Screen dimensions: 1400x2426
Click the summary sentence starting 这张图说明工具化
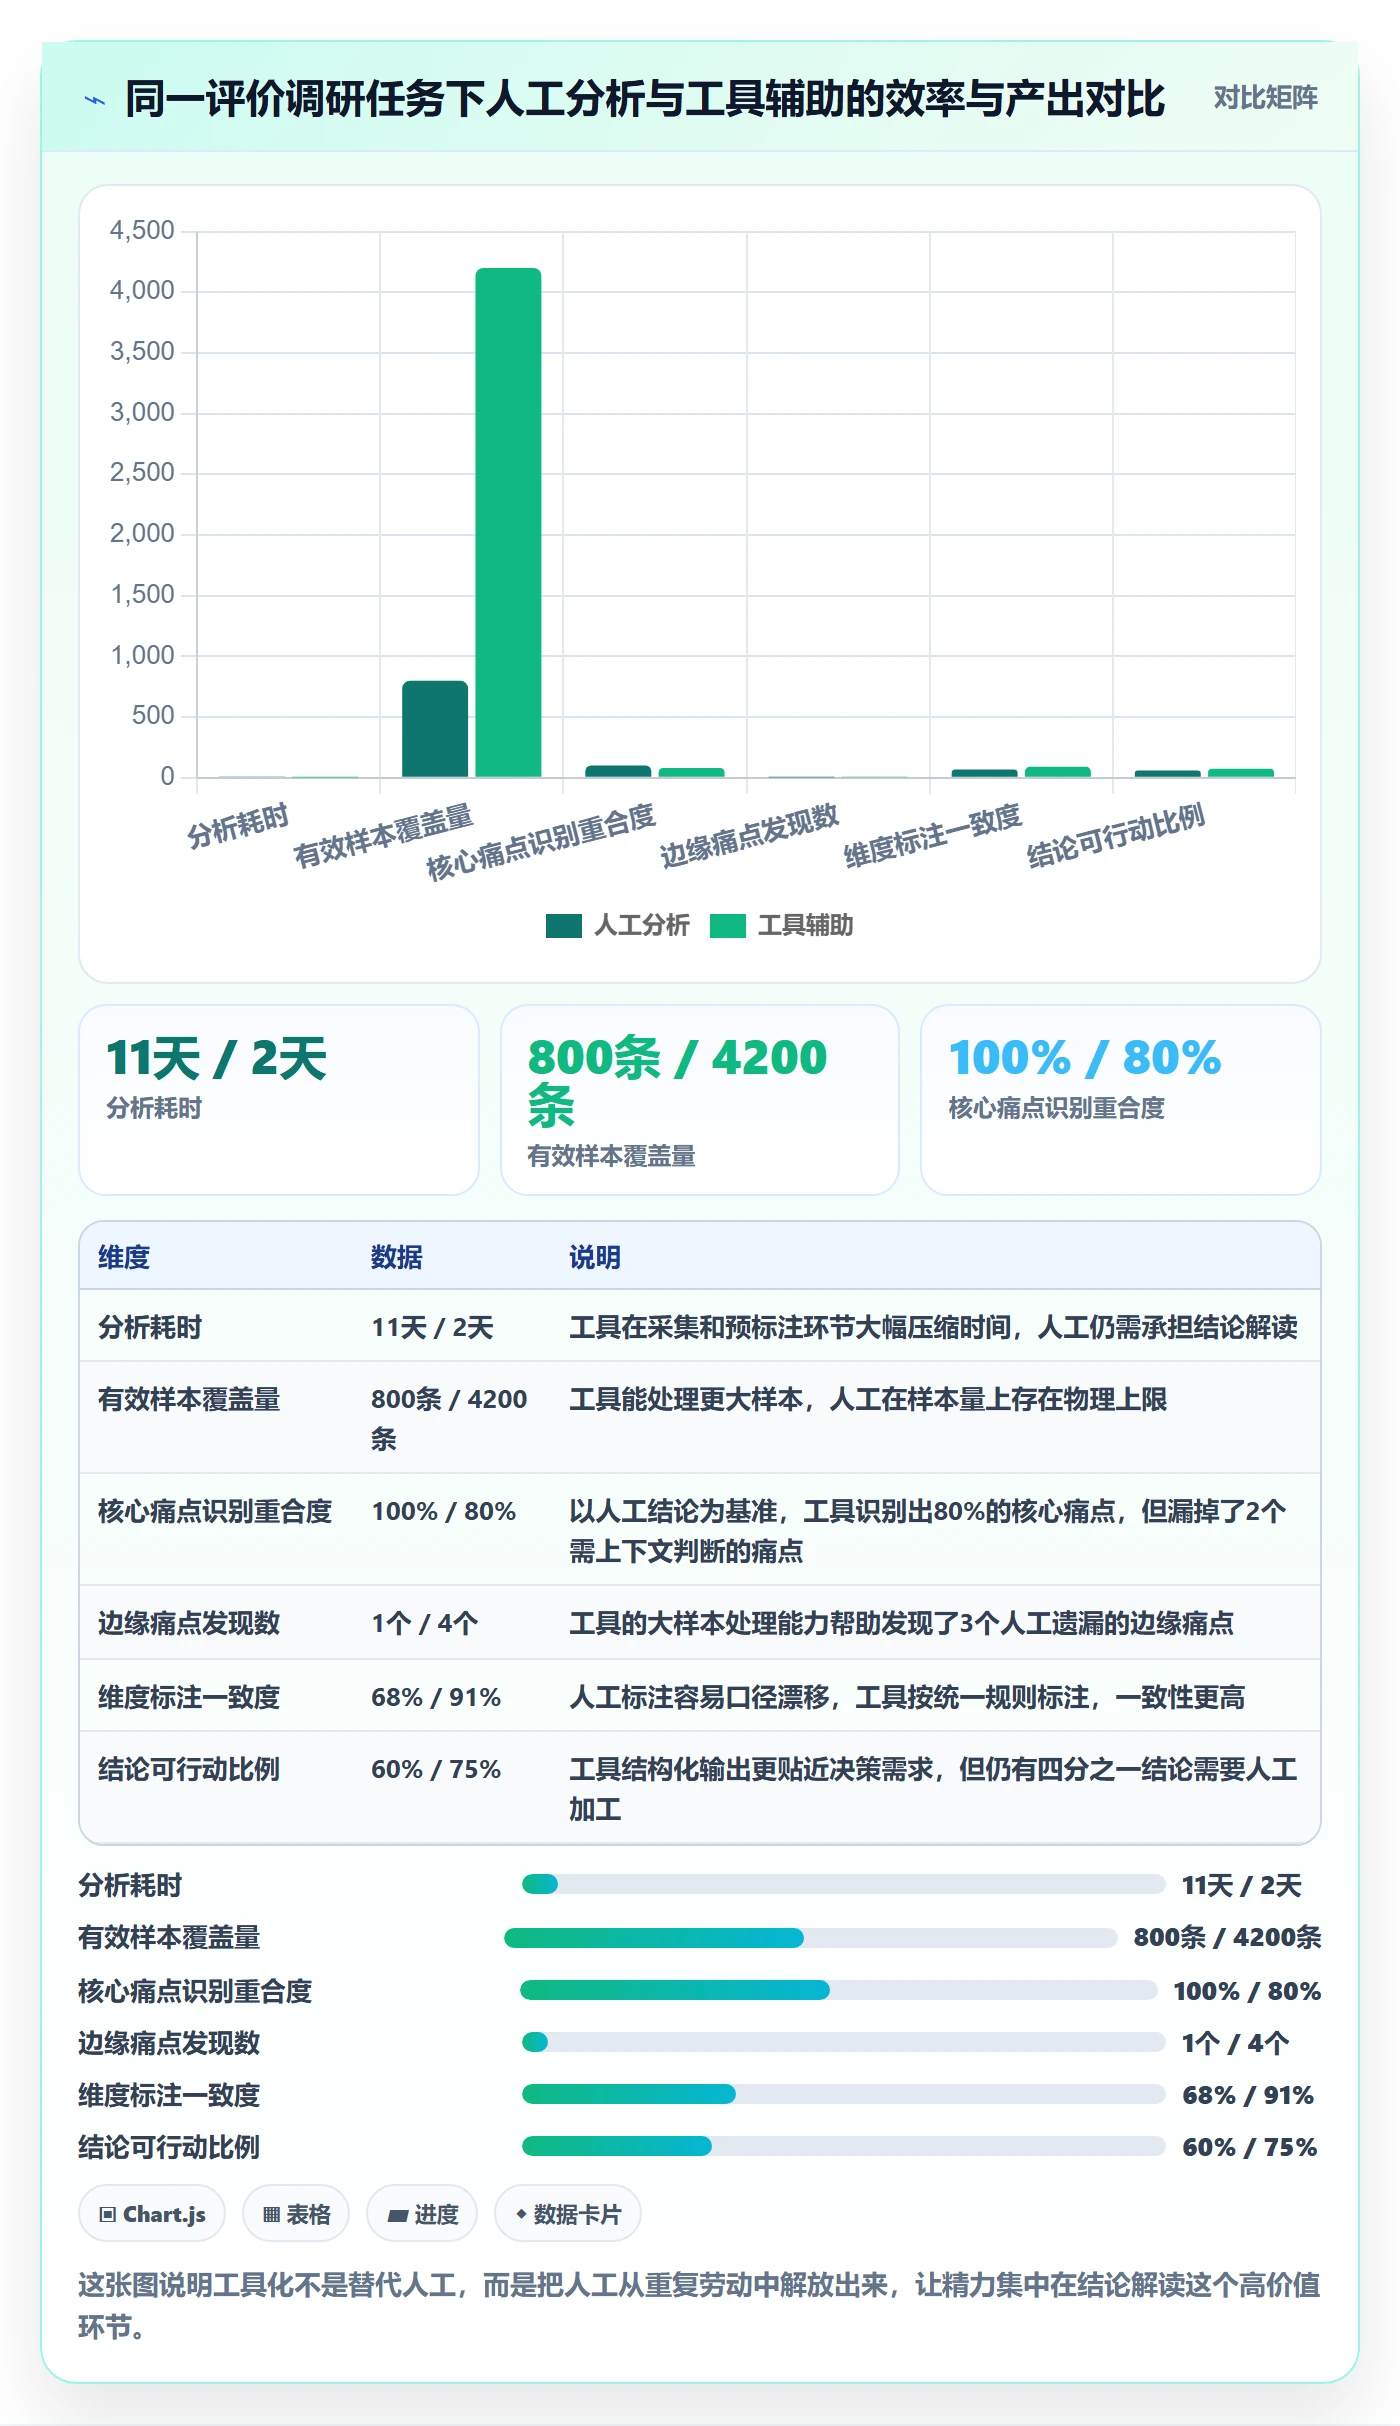point(700,2305)
